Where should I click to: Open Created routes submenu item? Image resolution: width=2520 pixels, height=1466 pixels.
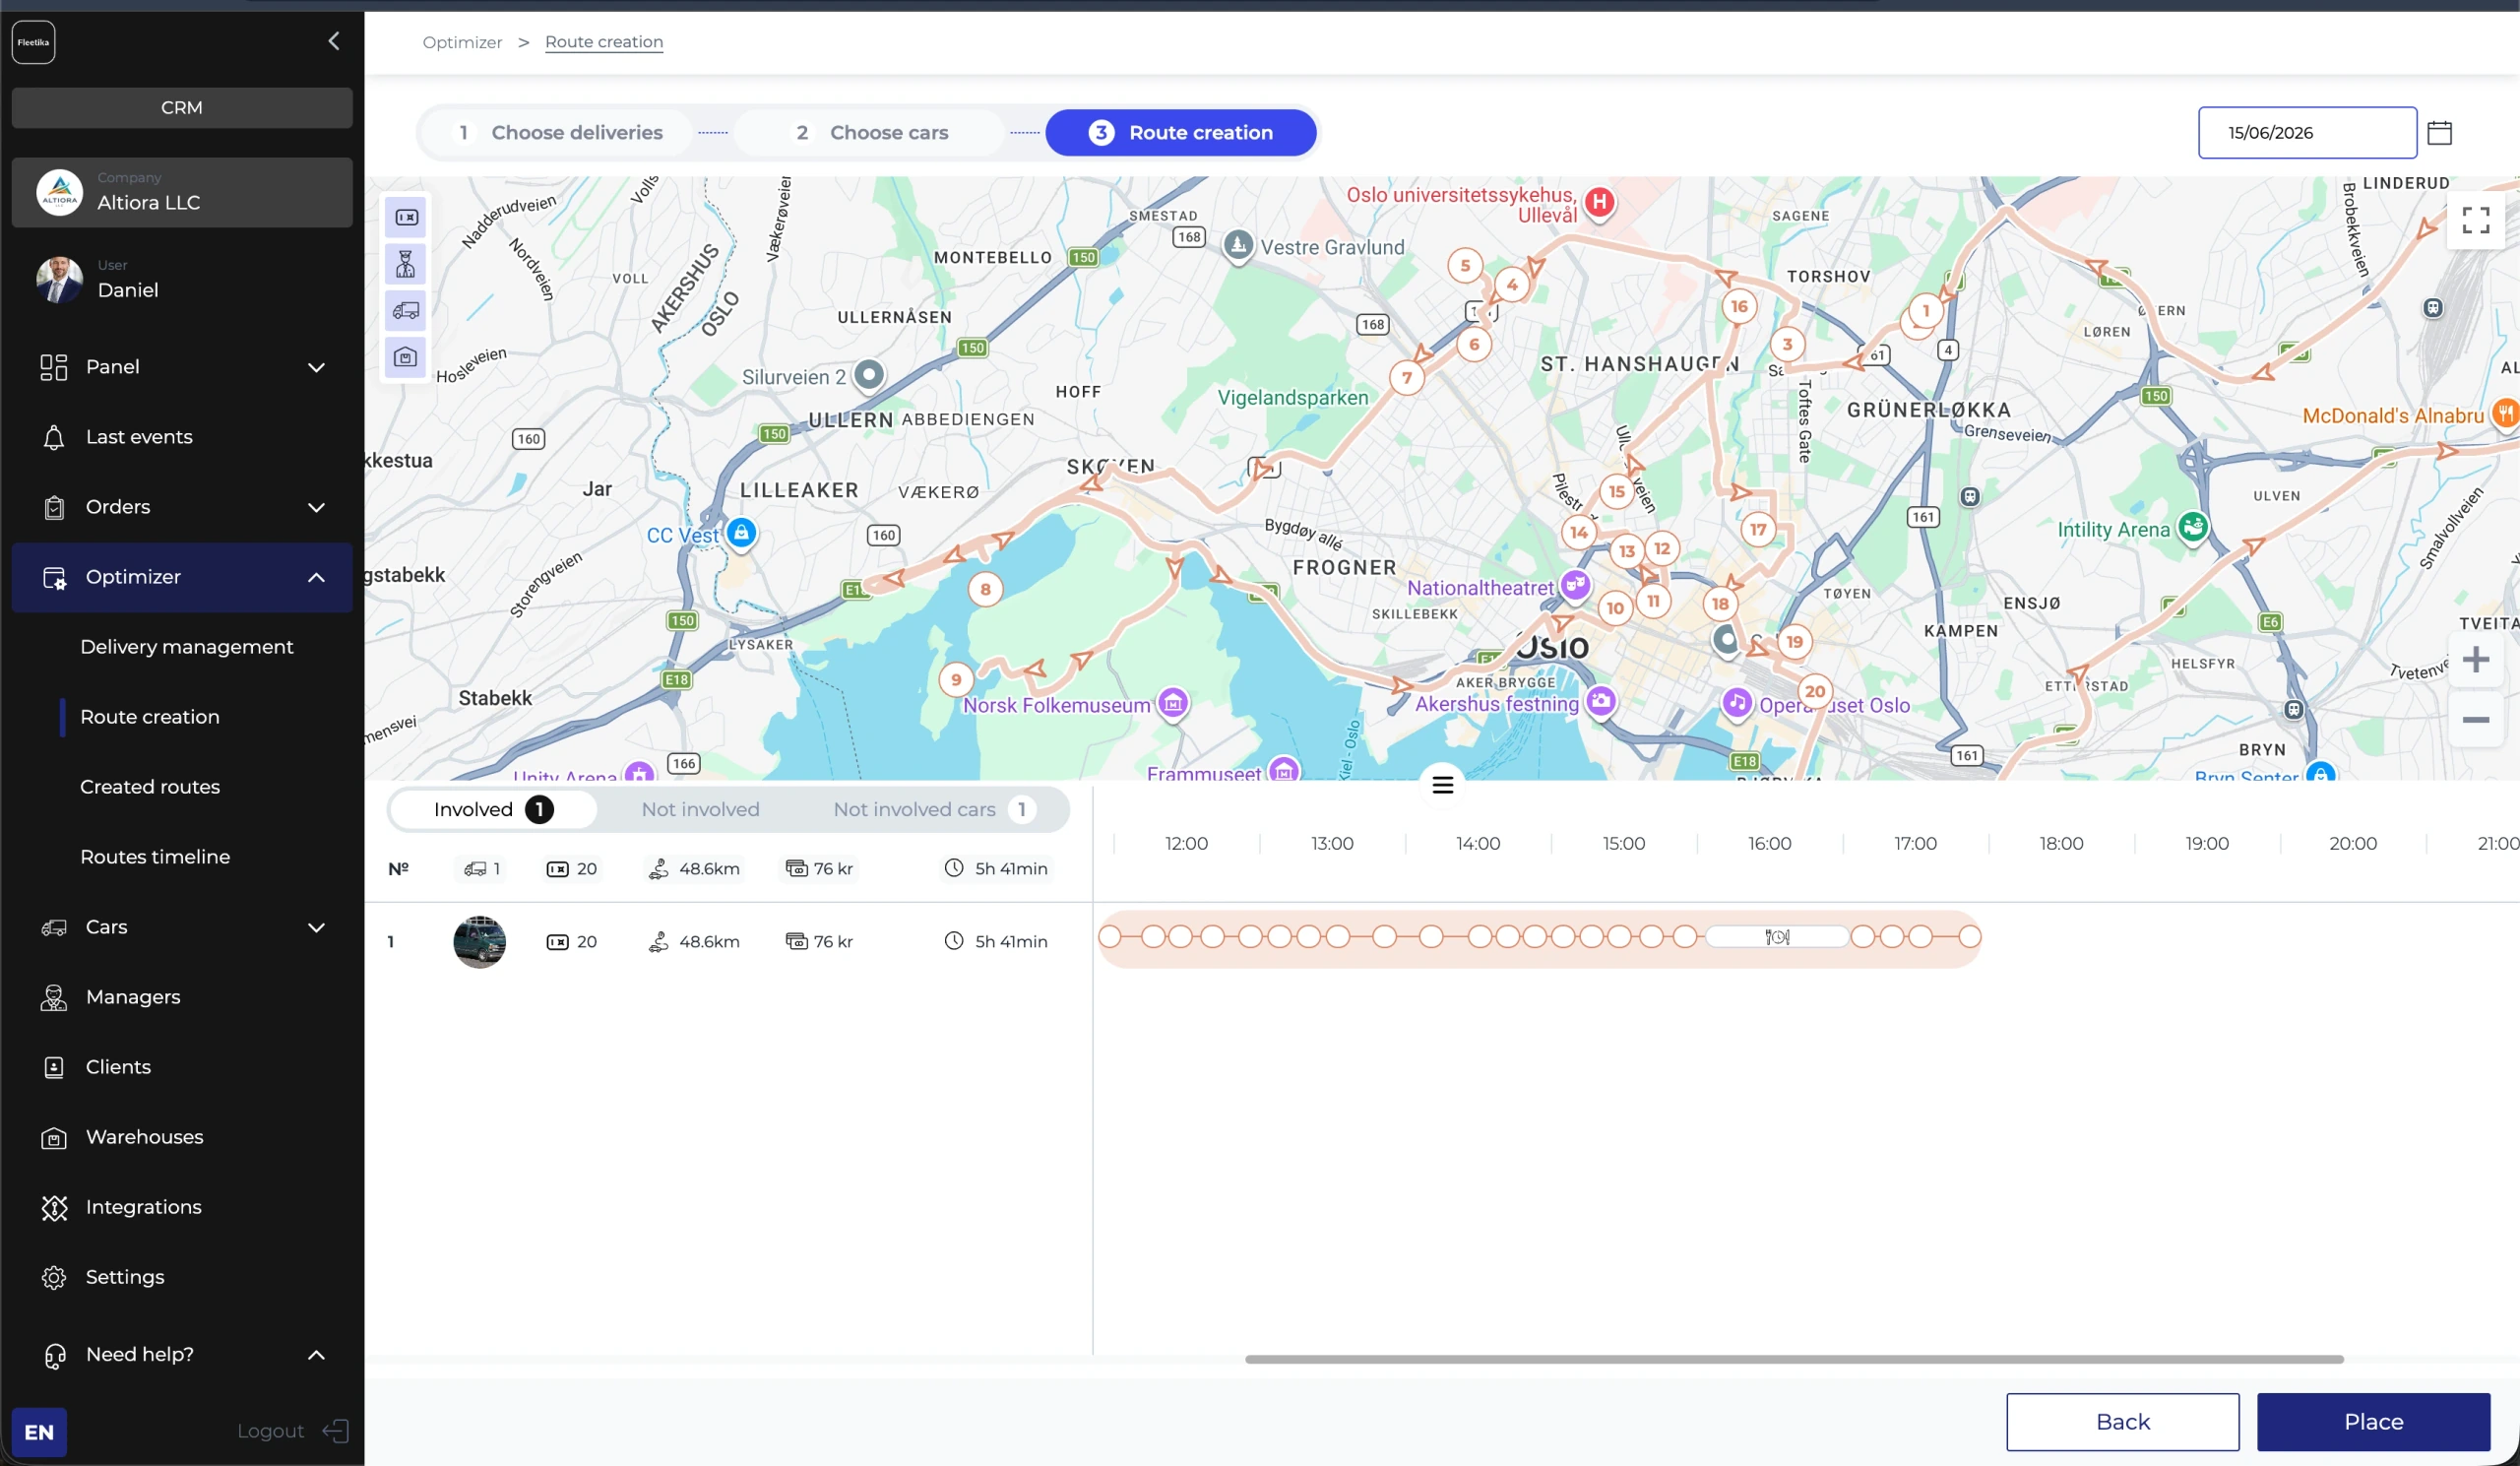click(150, 787)
